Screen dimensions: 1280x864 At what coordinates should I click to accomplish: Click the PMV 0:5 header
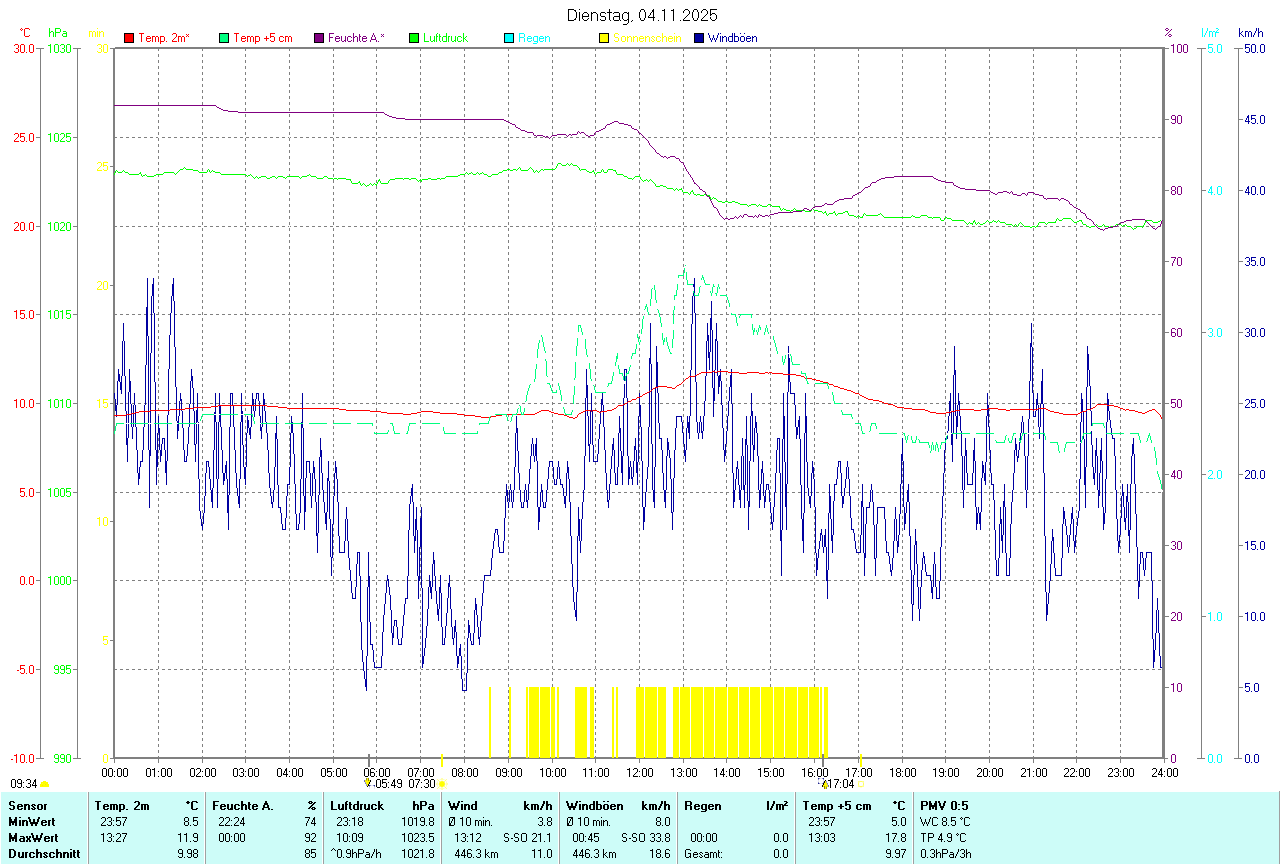pyautogui.click(x=943, y=806)
